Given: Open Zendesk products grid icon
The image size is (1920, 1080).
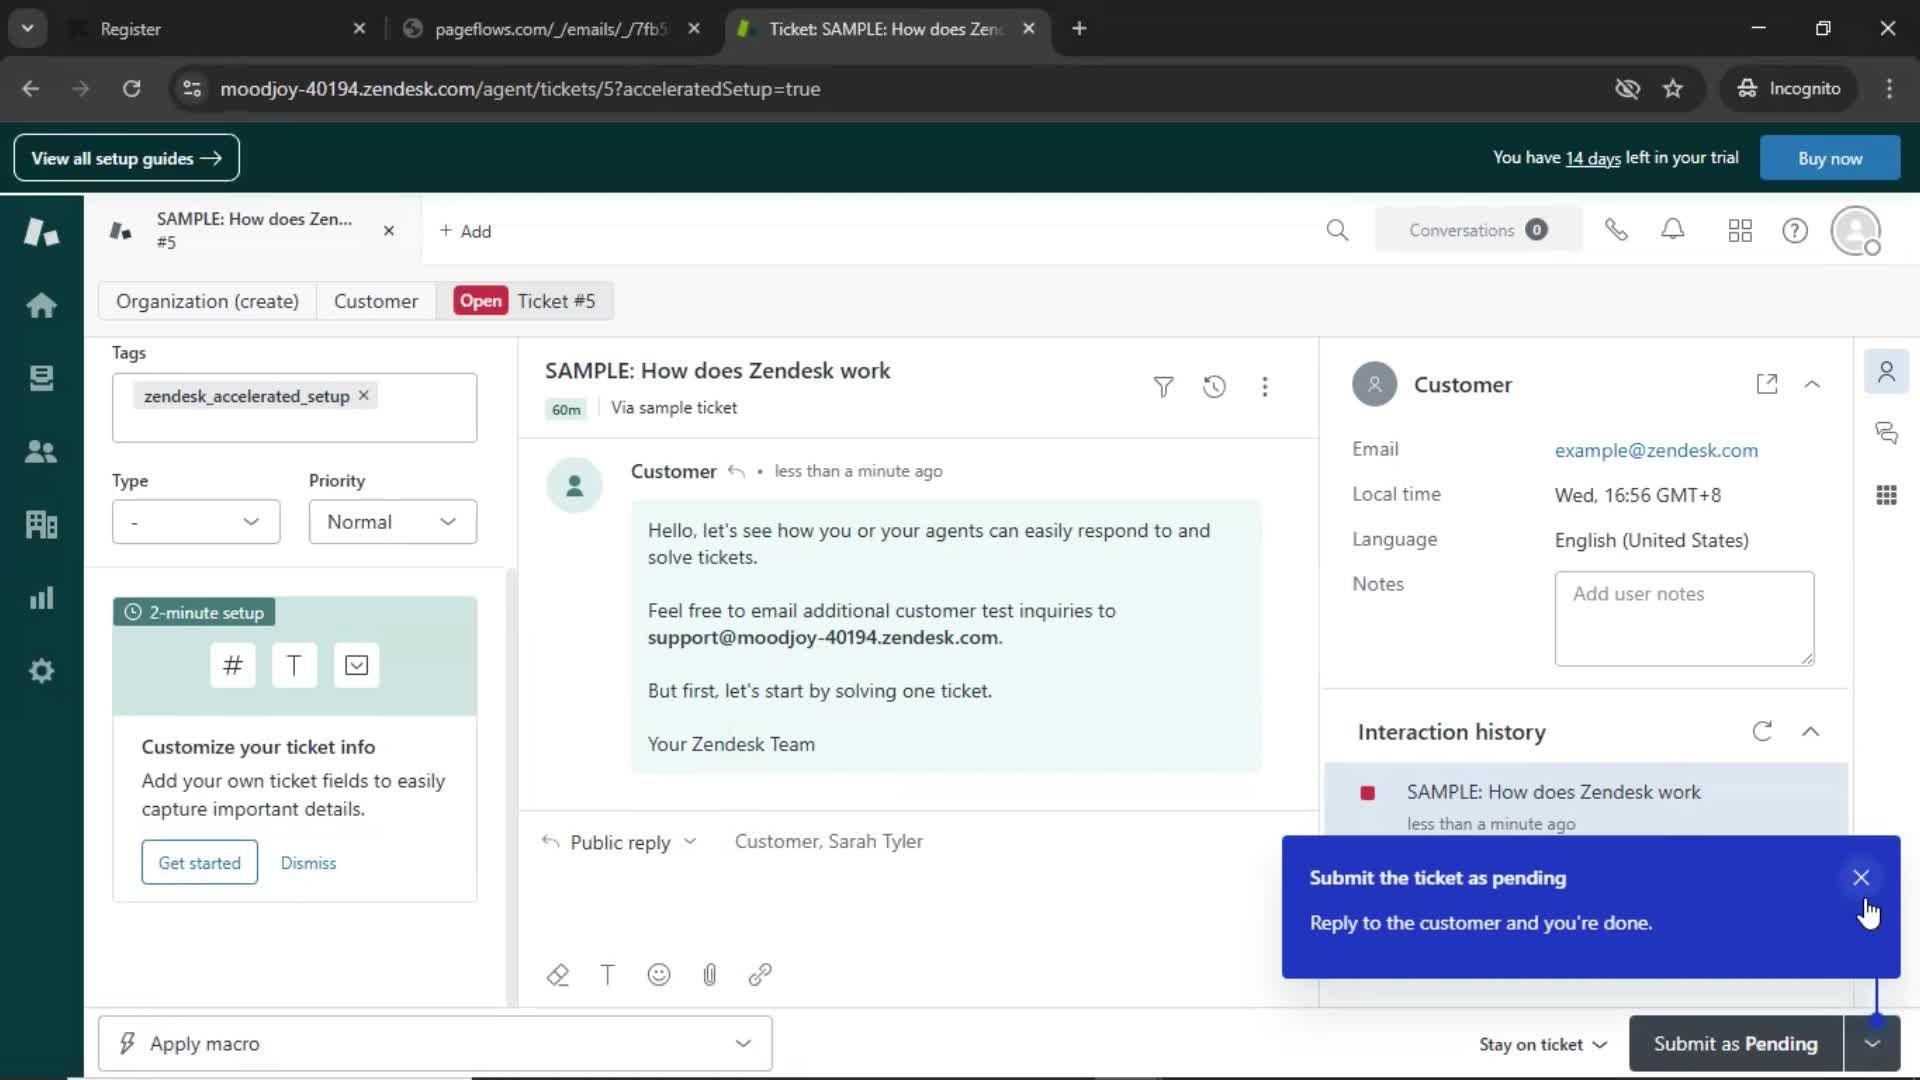Looking at the screenshot, I should coord(1740,231).
